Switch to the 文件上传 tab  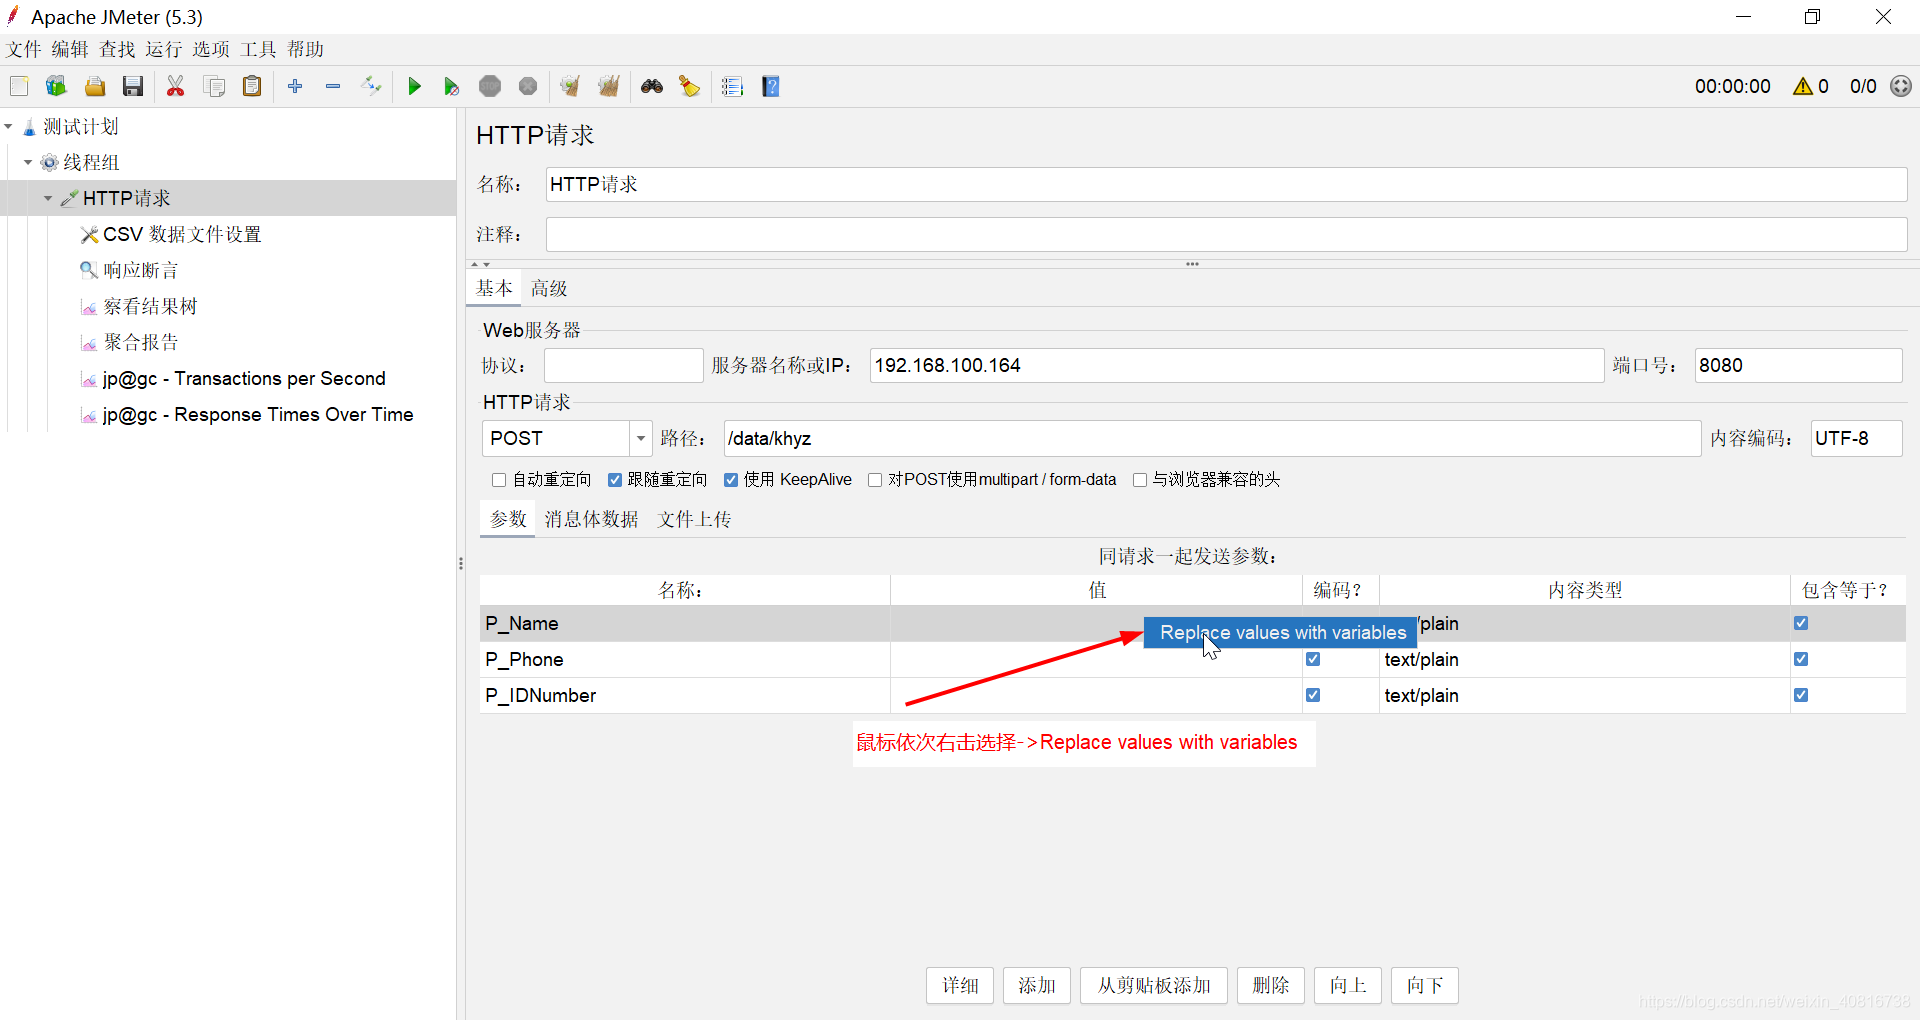pyautogui.click(x=694, y=519)
